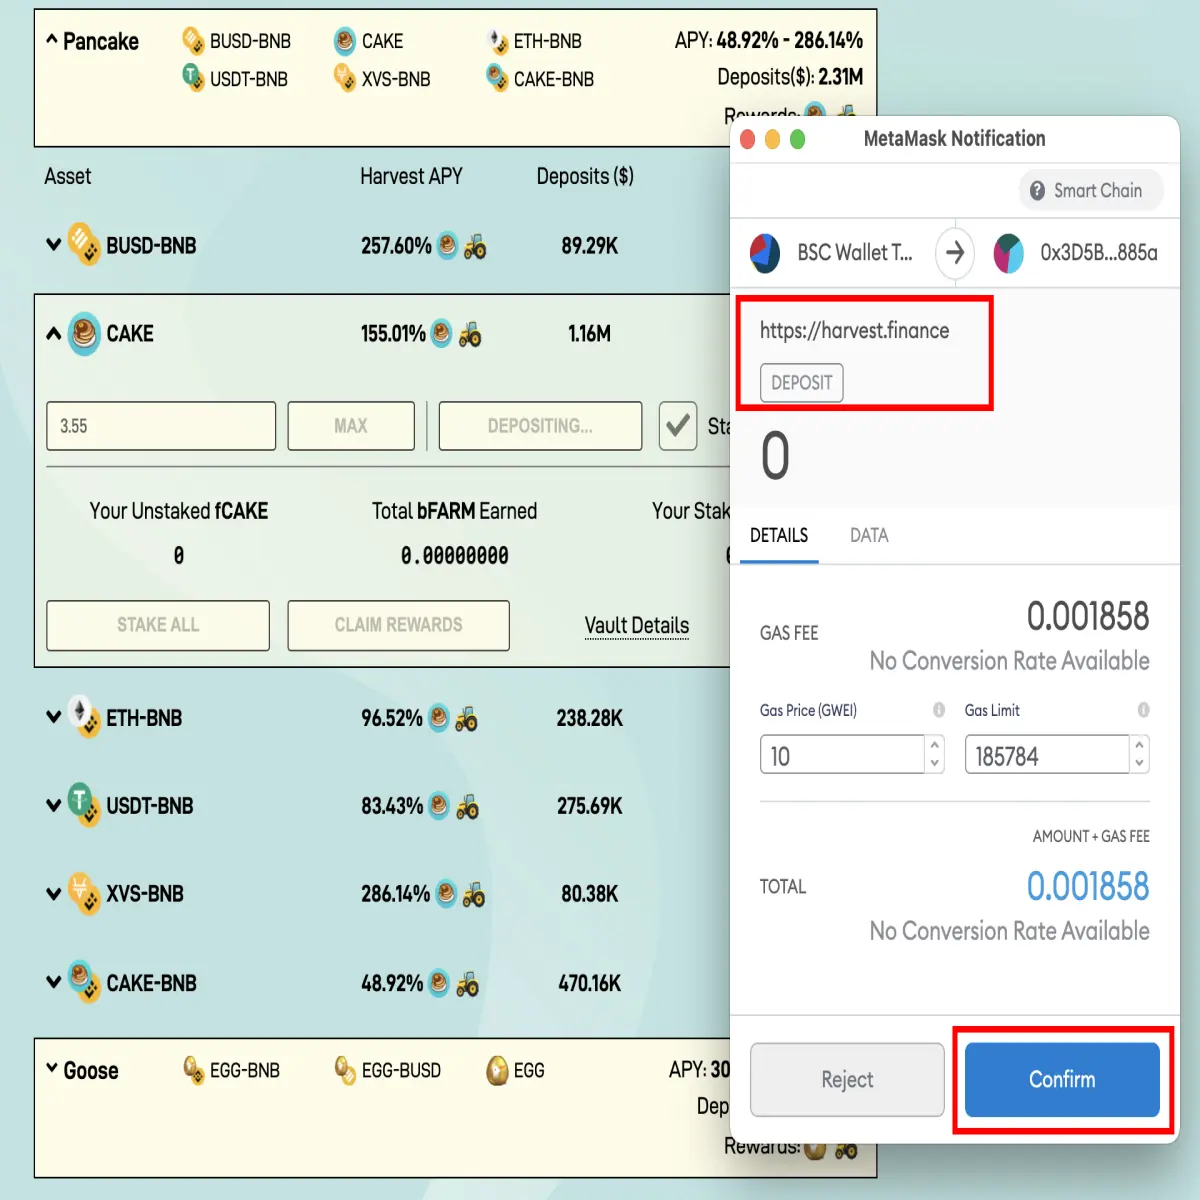Click the arrow between sender and recipient
The height and width of the screenshot is (1200, 1200).
(955, 253)
